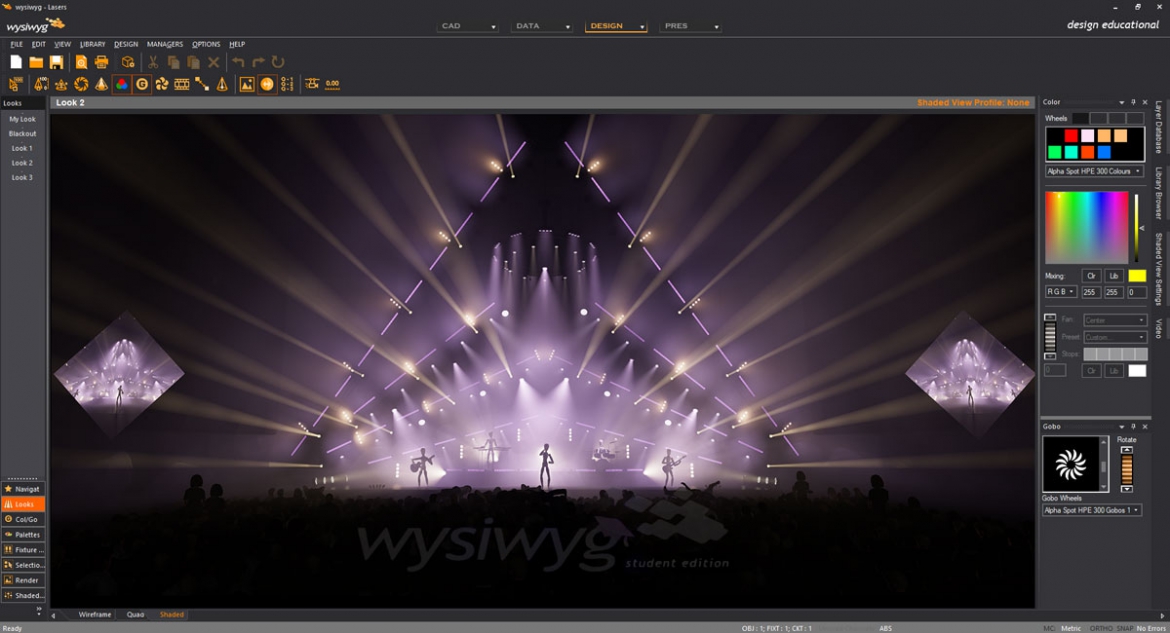This screenshot has width=1170, height=633.
Task: Open the Render shortcut in the sidebar
Action: tap(23, 580)
